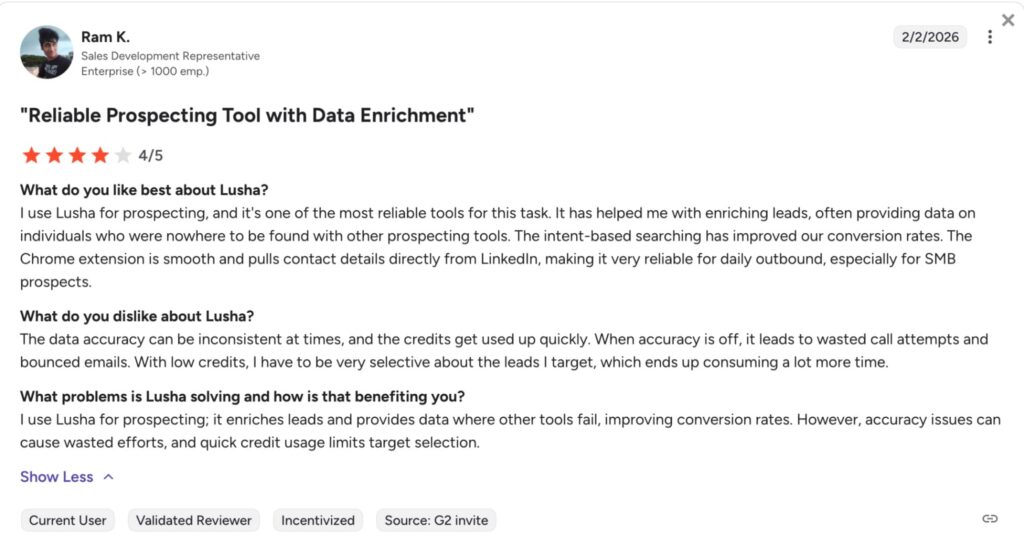Select the Validated Reviewer tag
1024x545 pixels.
(x=194, y=520)
